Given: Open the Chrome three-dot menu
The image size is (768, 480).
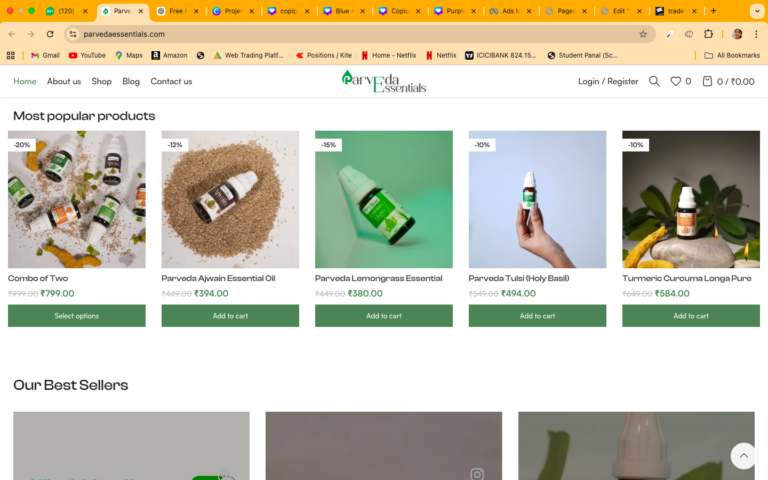Looking at the screenshot, I should point(757,33).
